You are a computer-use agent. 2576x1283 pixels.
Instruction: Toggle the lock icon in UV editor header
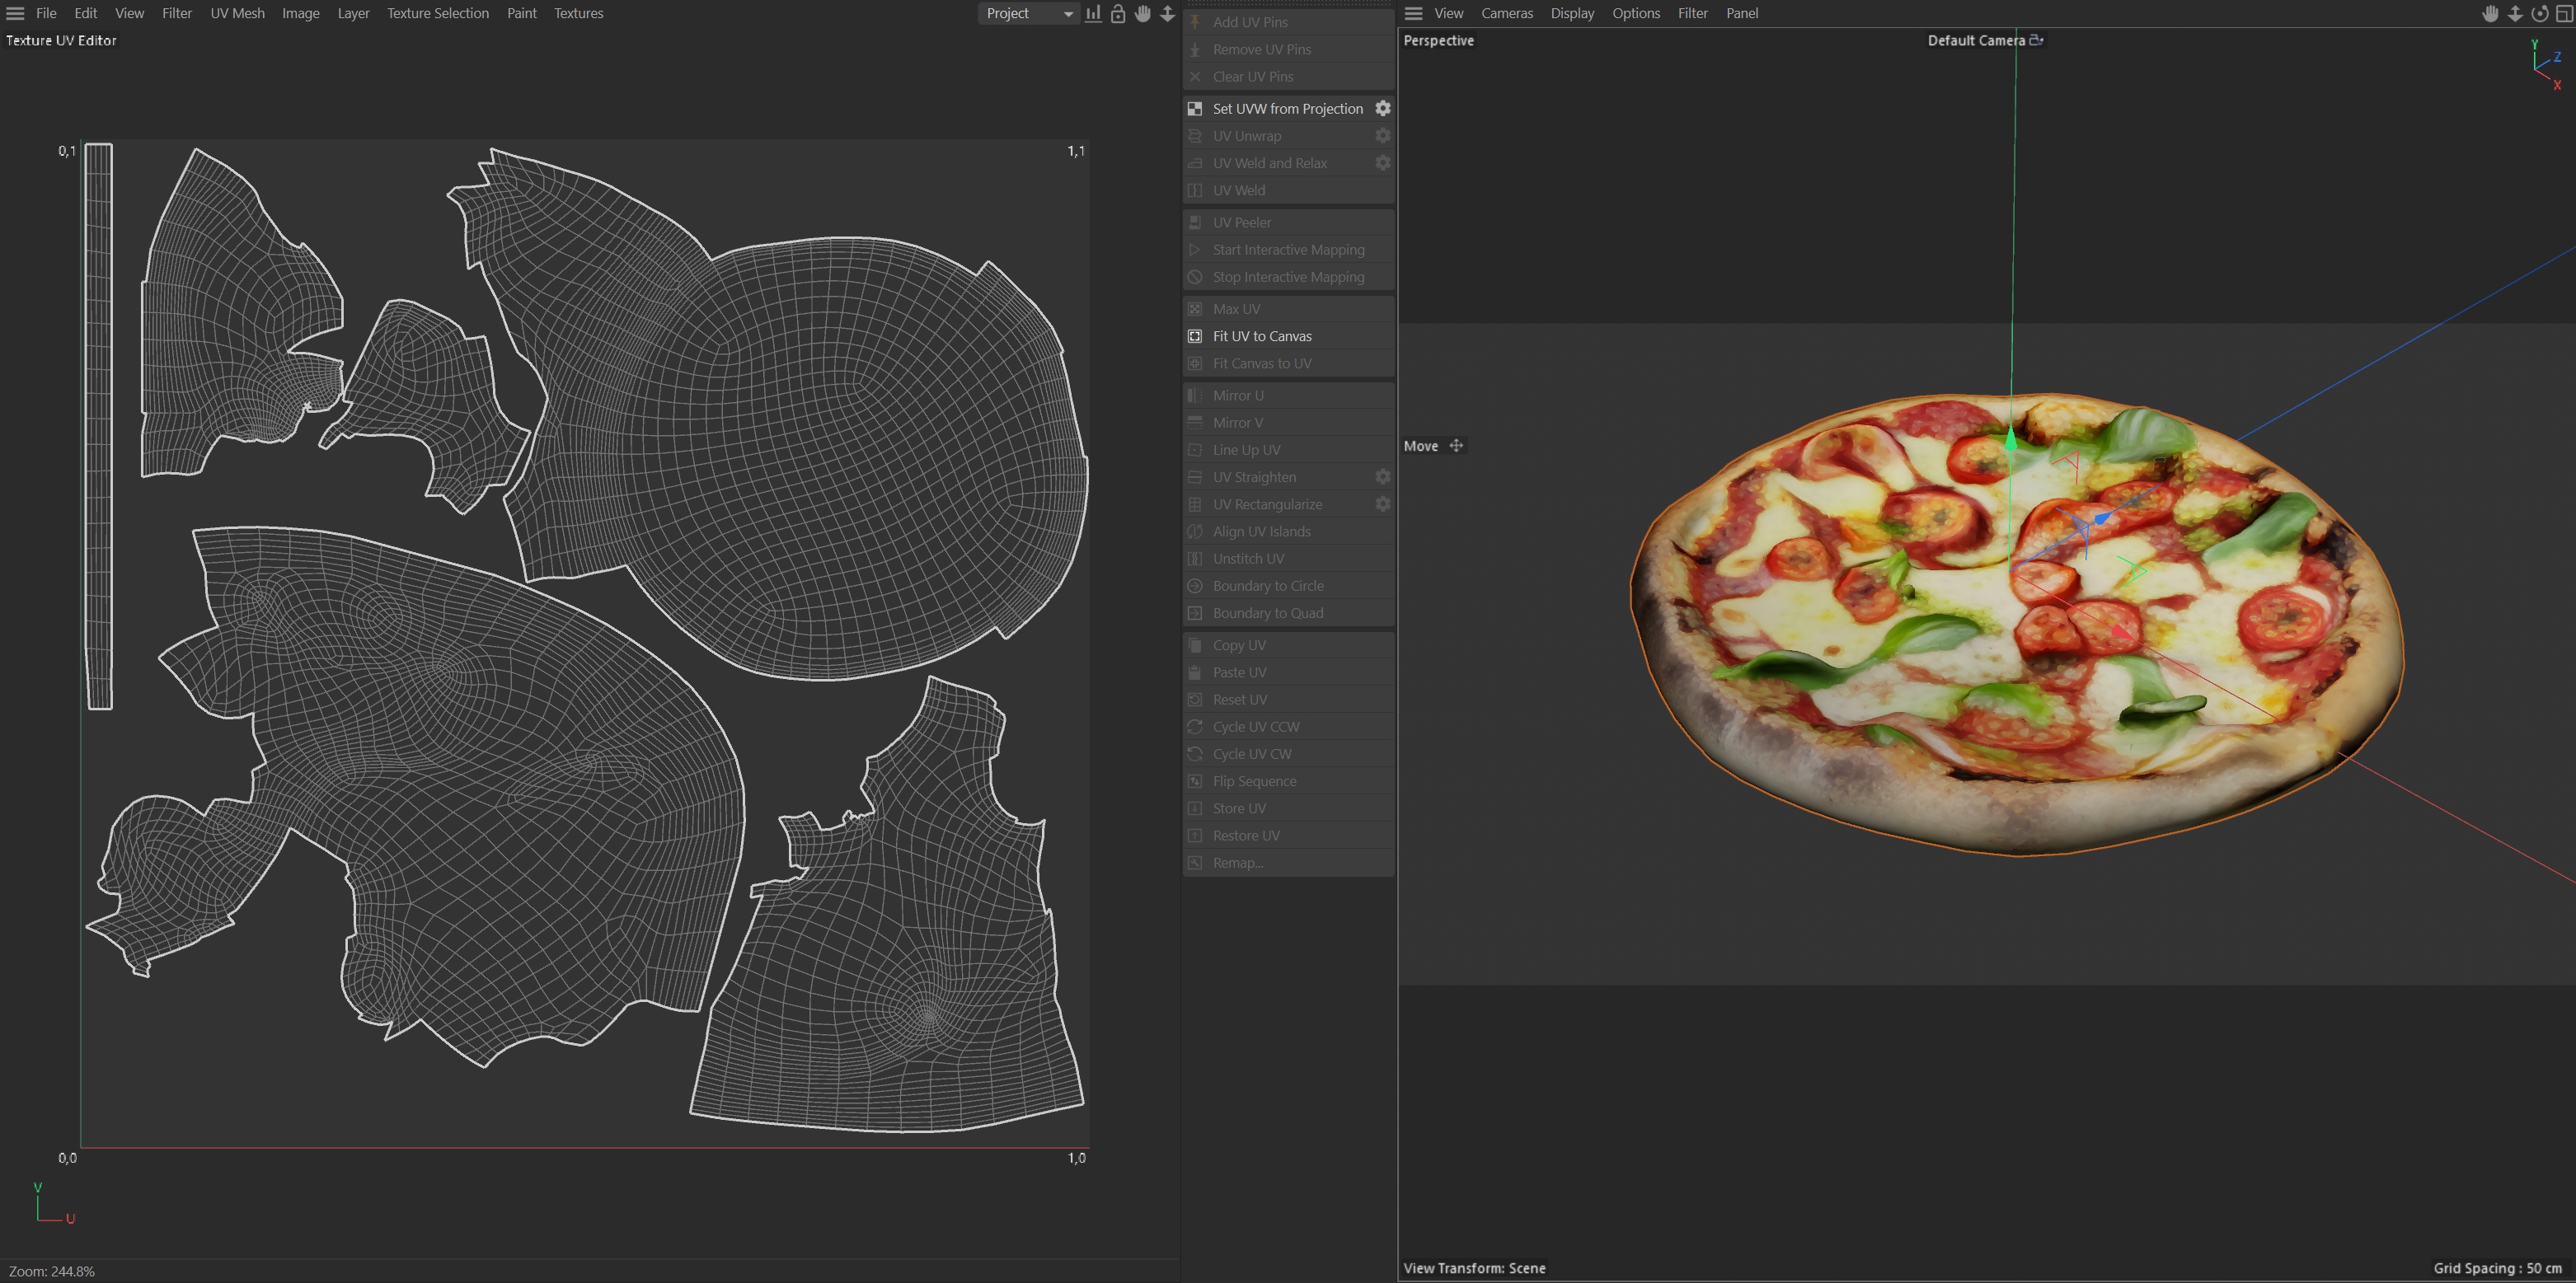pos(1118,13)
